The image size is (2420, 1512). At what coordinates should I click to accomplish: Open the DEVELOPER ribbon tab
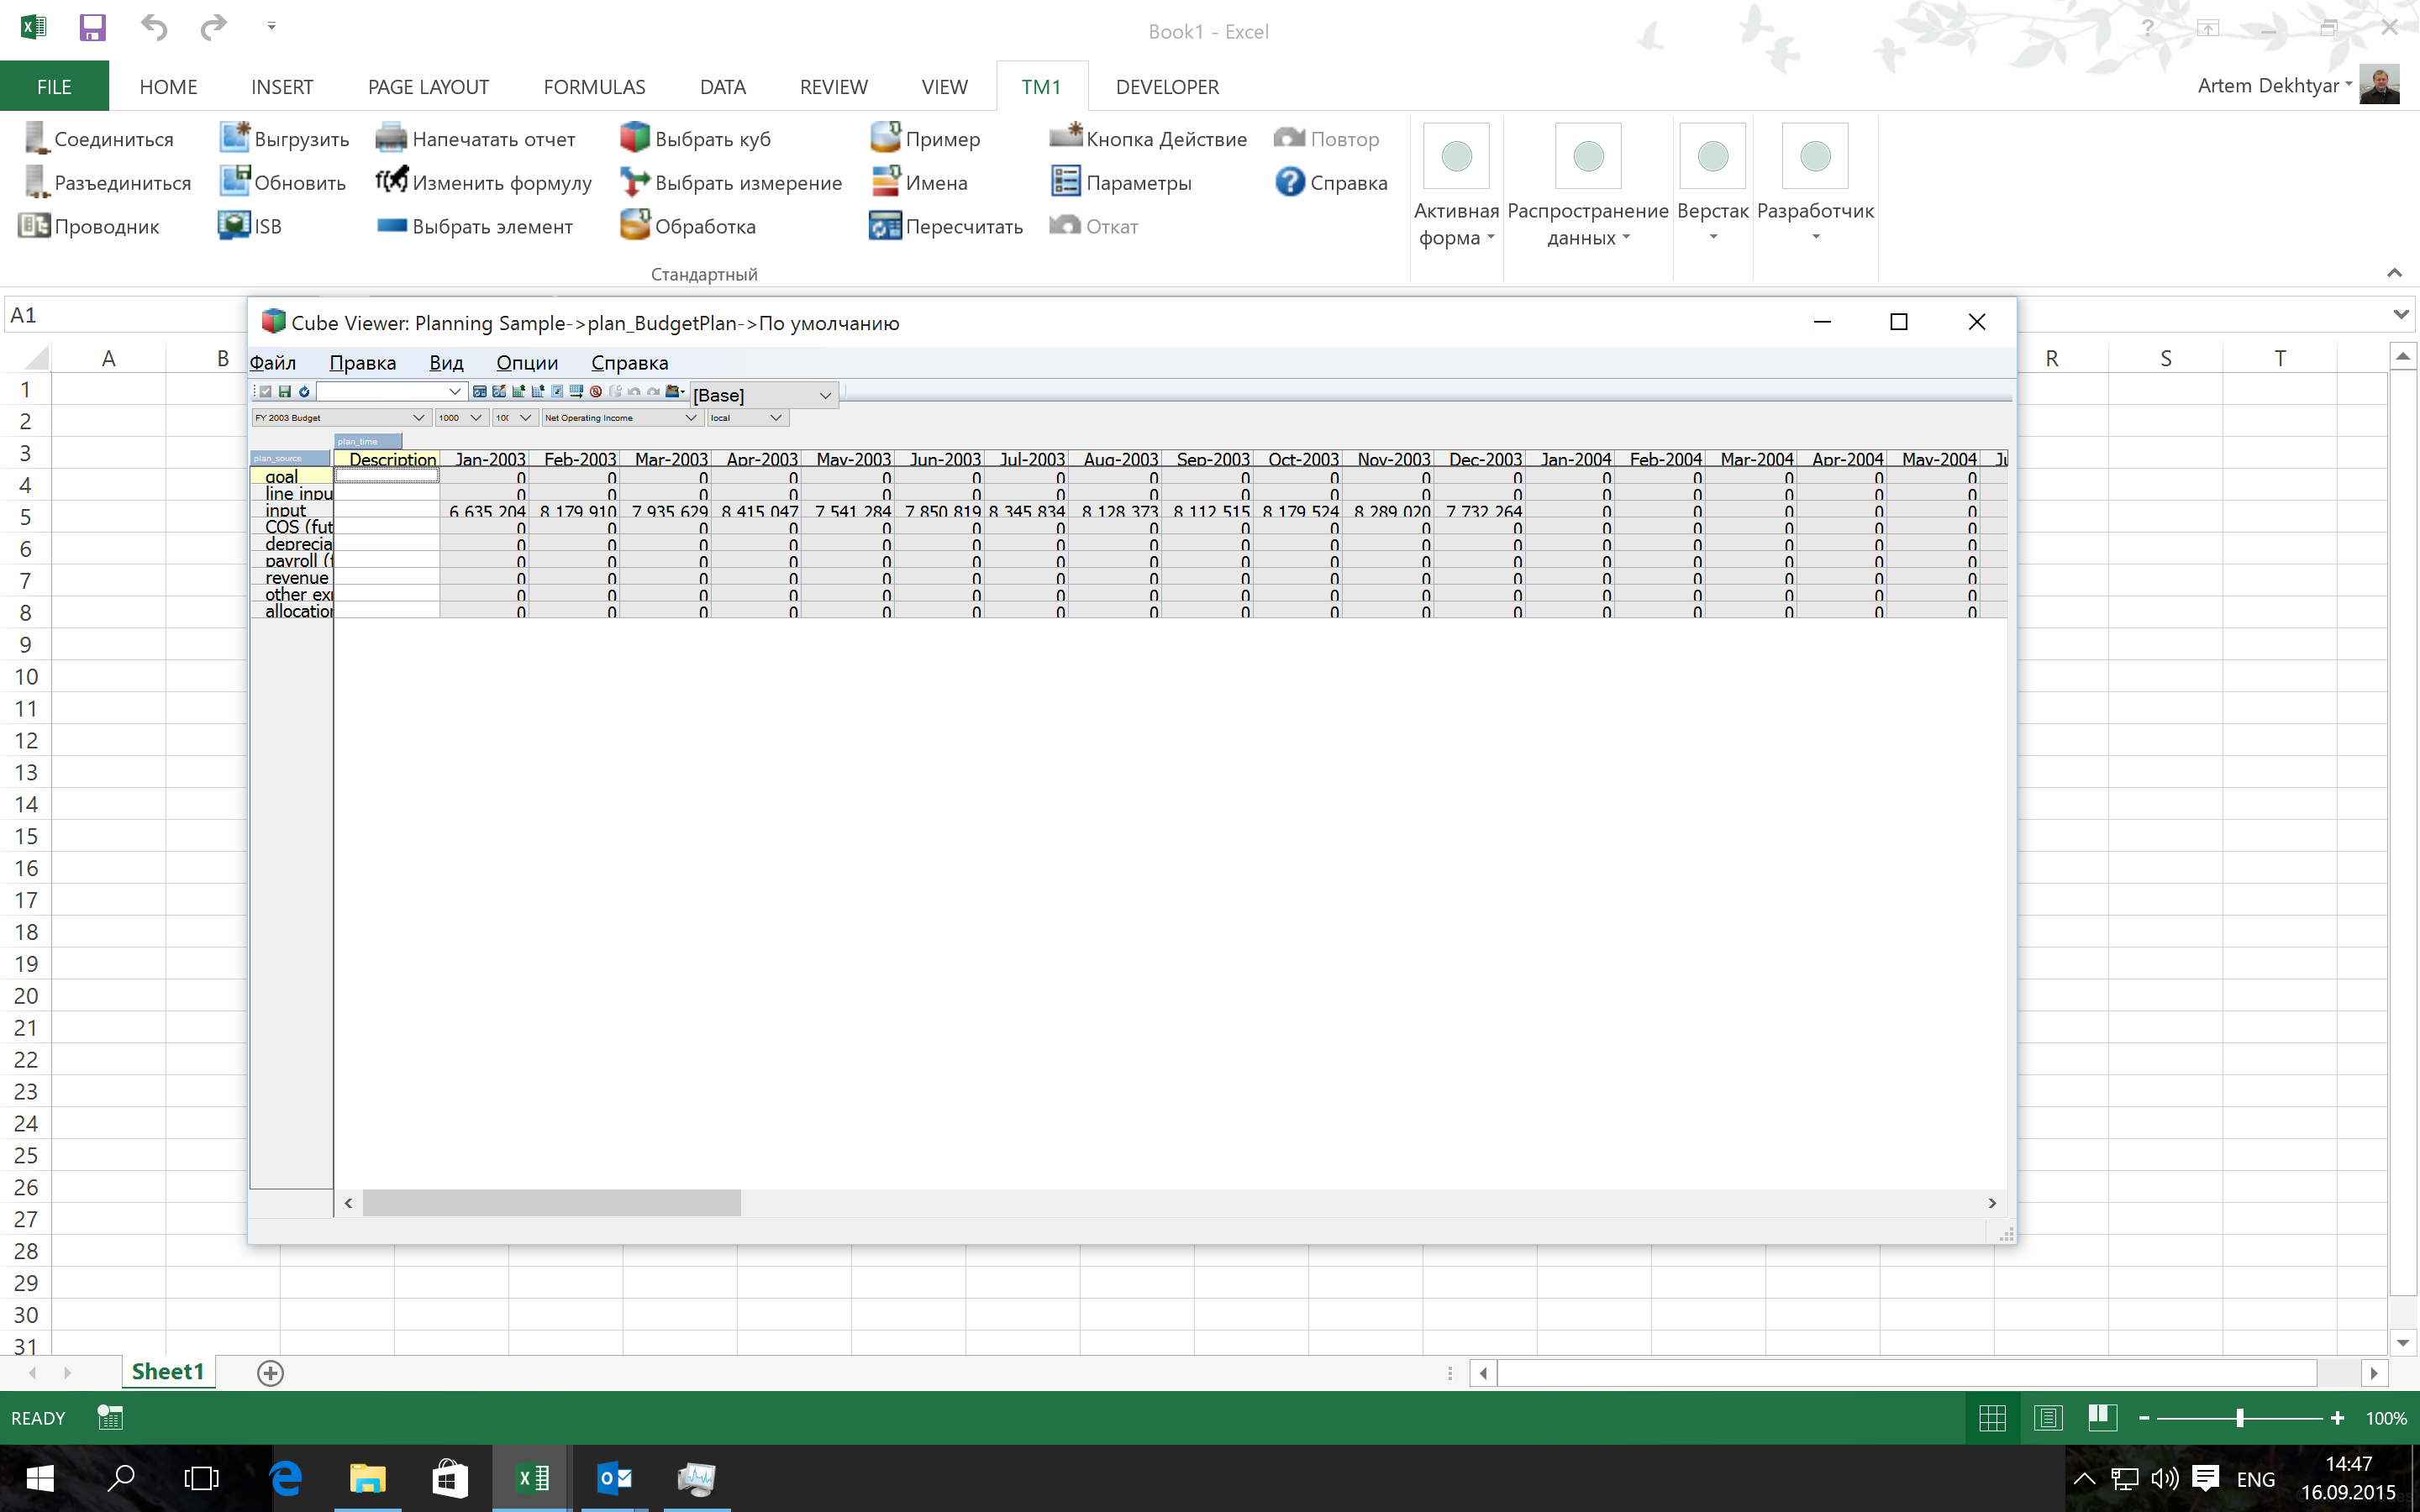click(x=1167, y=87)
